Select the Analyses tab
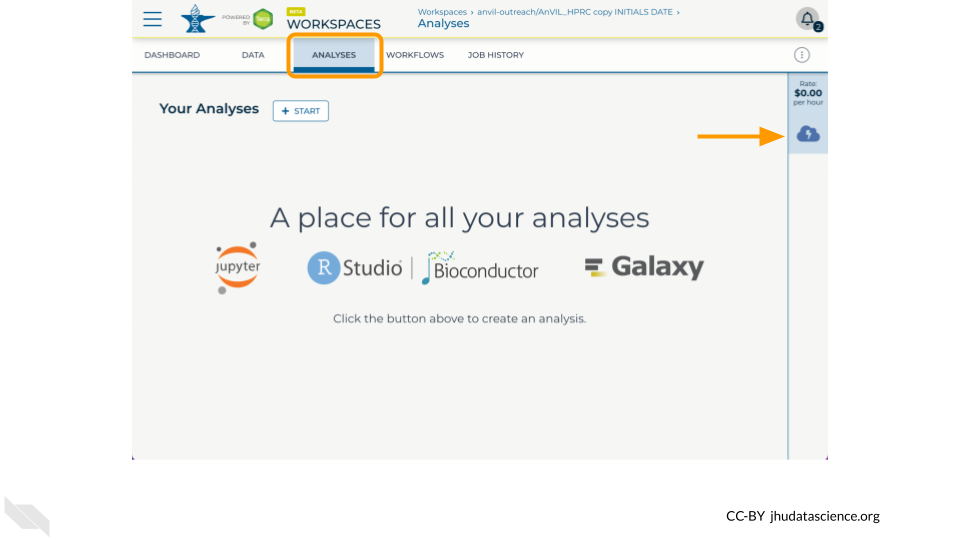 coord(334,55)
